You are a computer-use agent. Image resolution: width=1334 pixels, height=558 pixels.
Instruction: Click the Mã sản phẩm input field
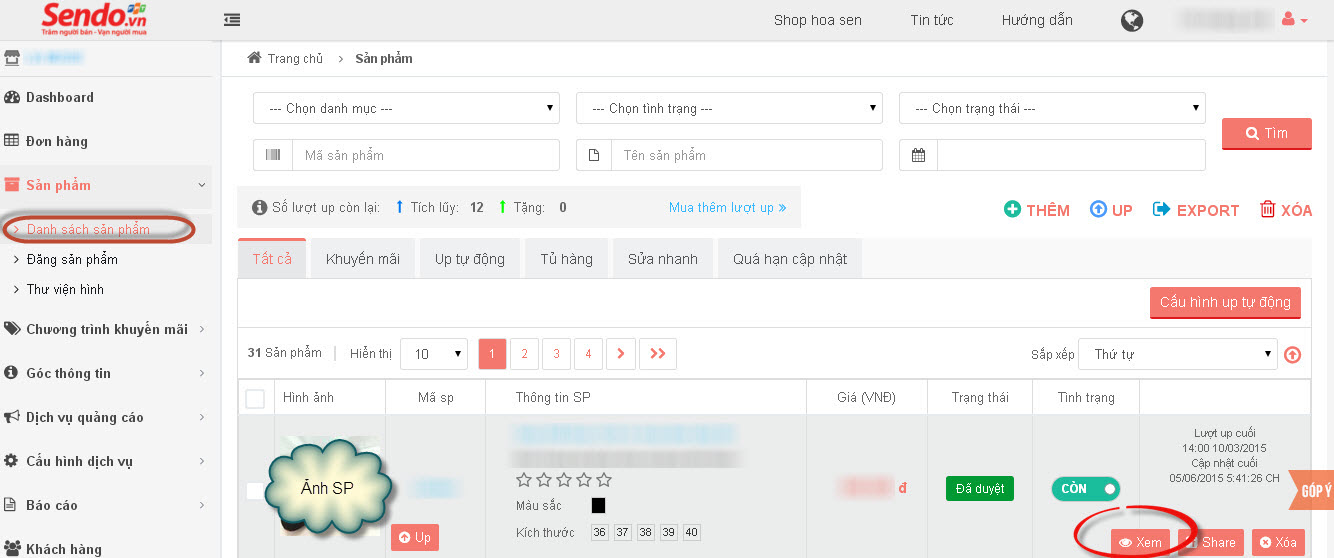coord(425,155)
